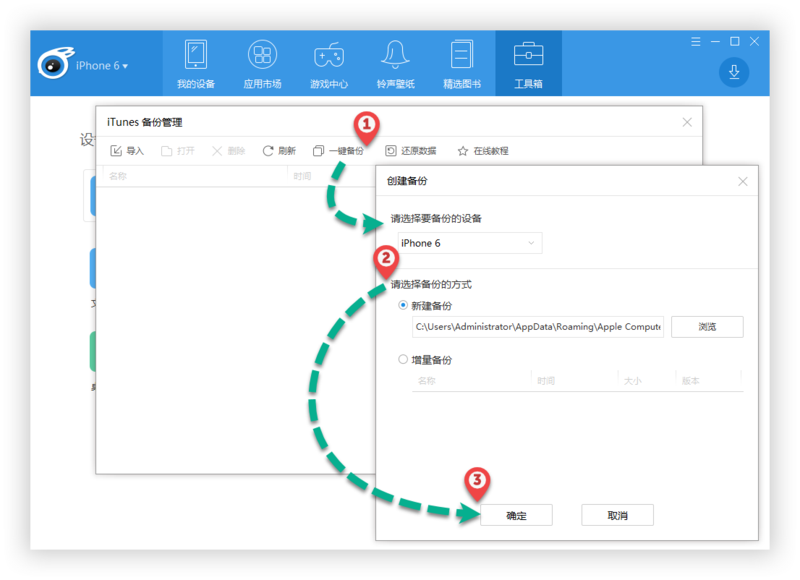The image size is (800, 580).
Task: Click 名称 column in incremental backup table
Action: pyautogui.click(x=427, y=381)
